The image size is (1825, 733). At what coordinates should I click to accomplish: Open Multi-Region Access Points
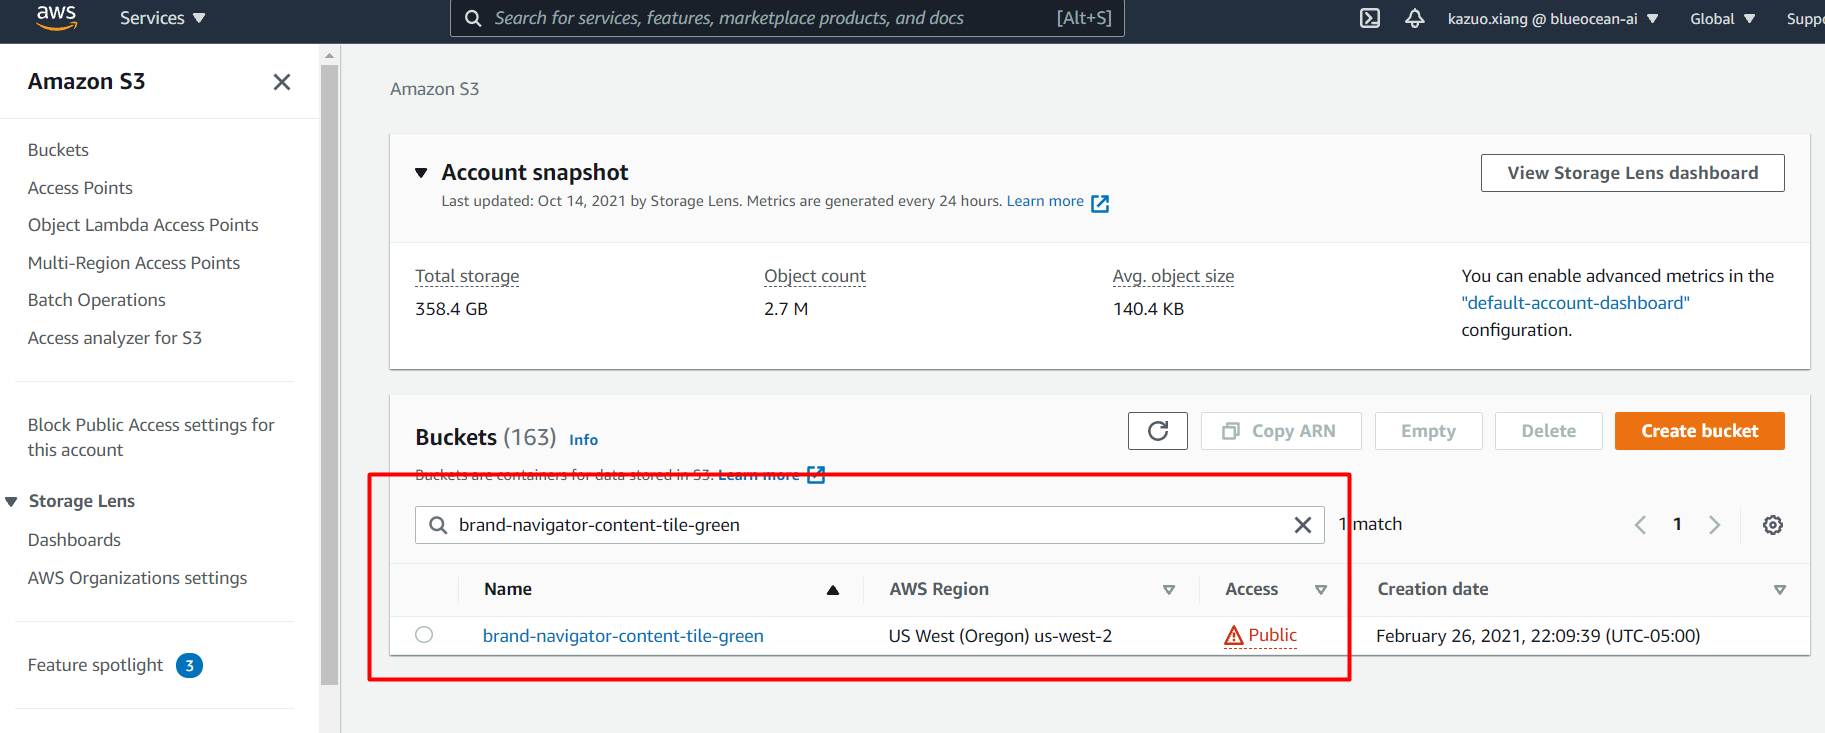pos(134,263)
